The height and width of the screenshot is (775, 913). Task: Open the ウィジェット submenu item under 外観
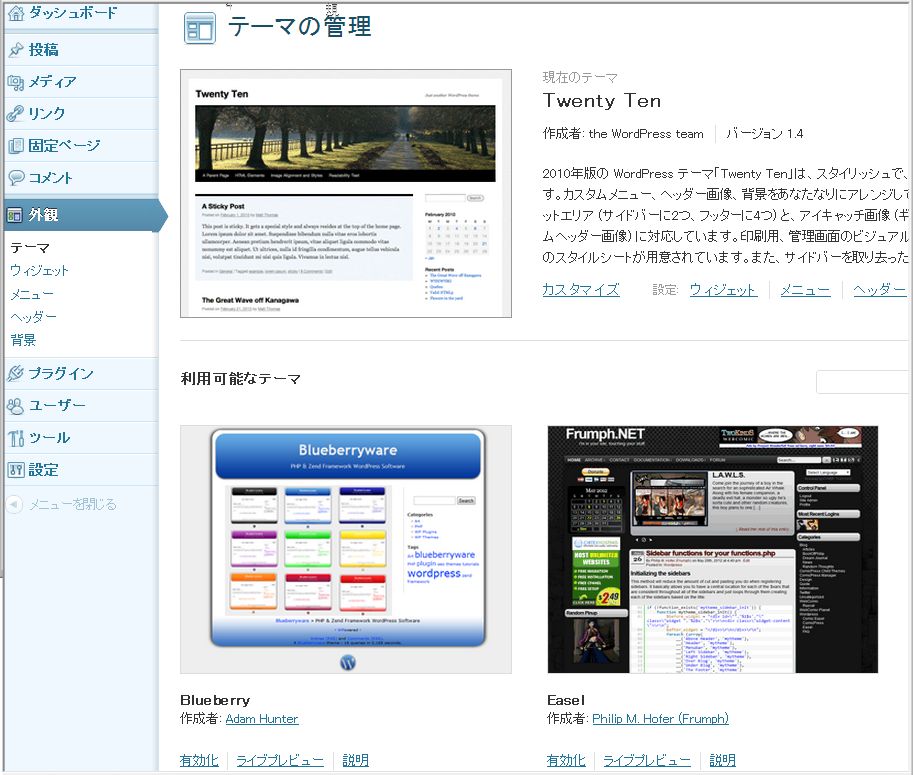point(39,271)
